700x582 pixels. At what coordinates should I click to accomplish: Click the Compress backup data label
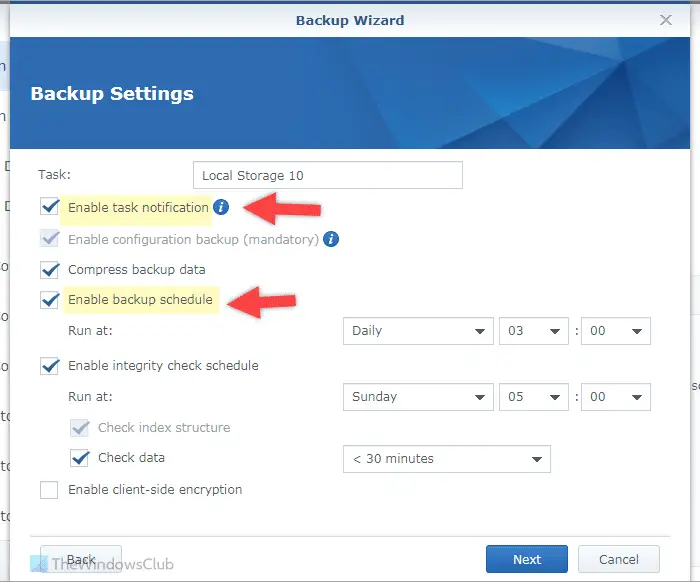point(137,270)
